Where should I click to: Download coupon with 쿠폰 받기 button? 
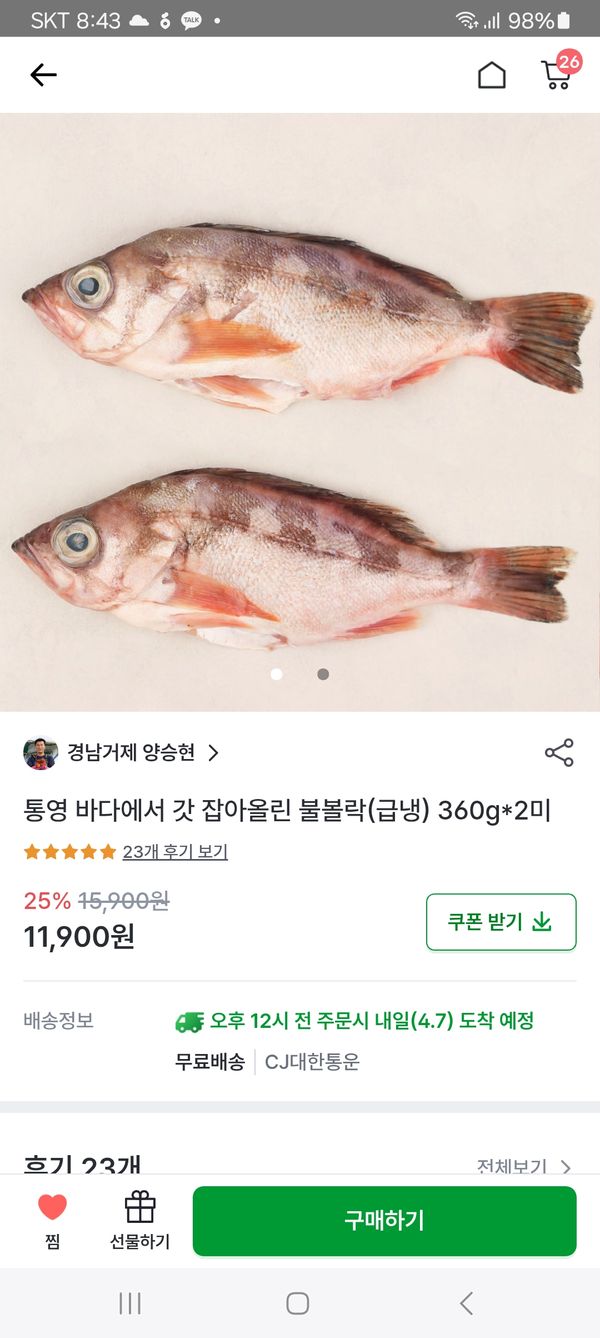pos(500,921)
